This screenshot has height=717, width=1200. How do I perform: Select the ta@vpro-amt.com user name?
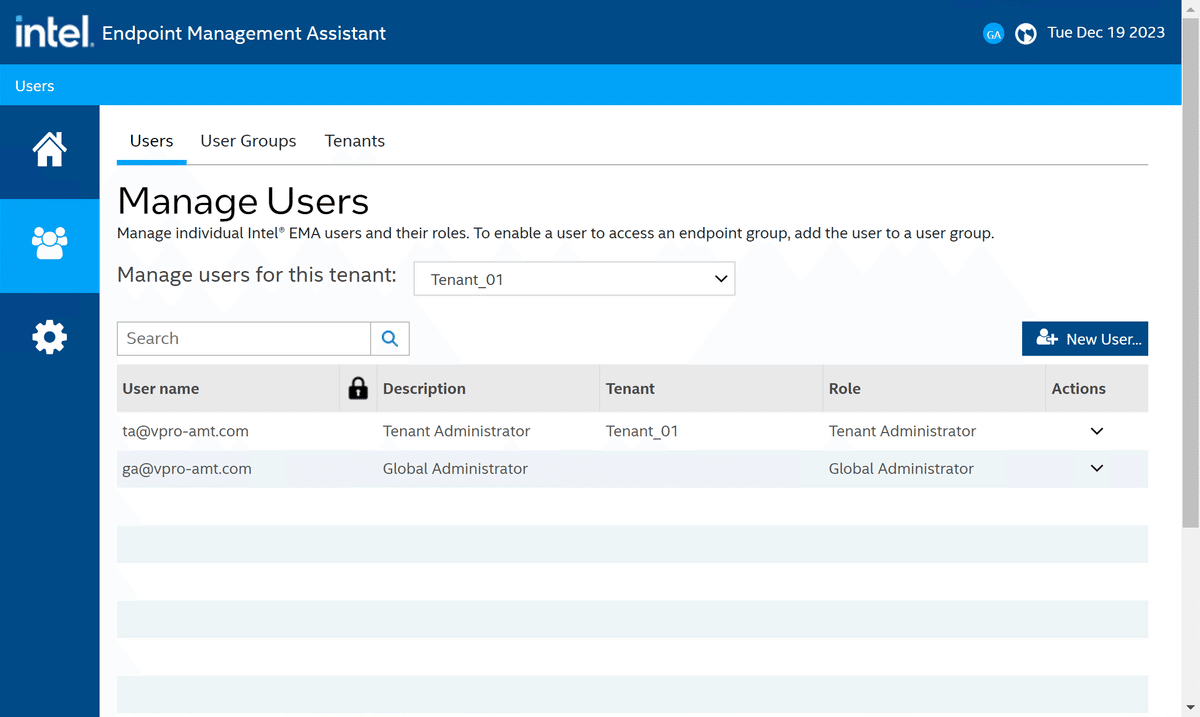point(185,431)
